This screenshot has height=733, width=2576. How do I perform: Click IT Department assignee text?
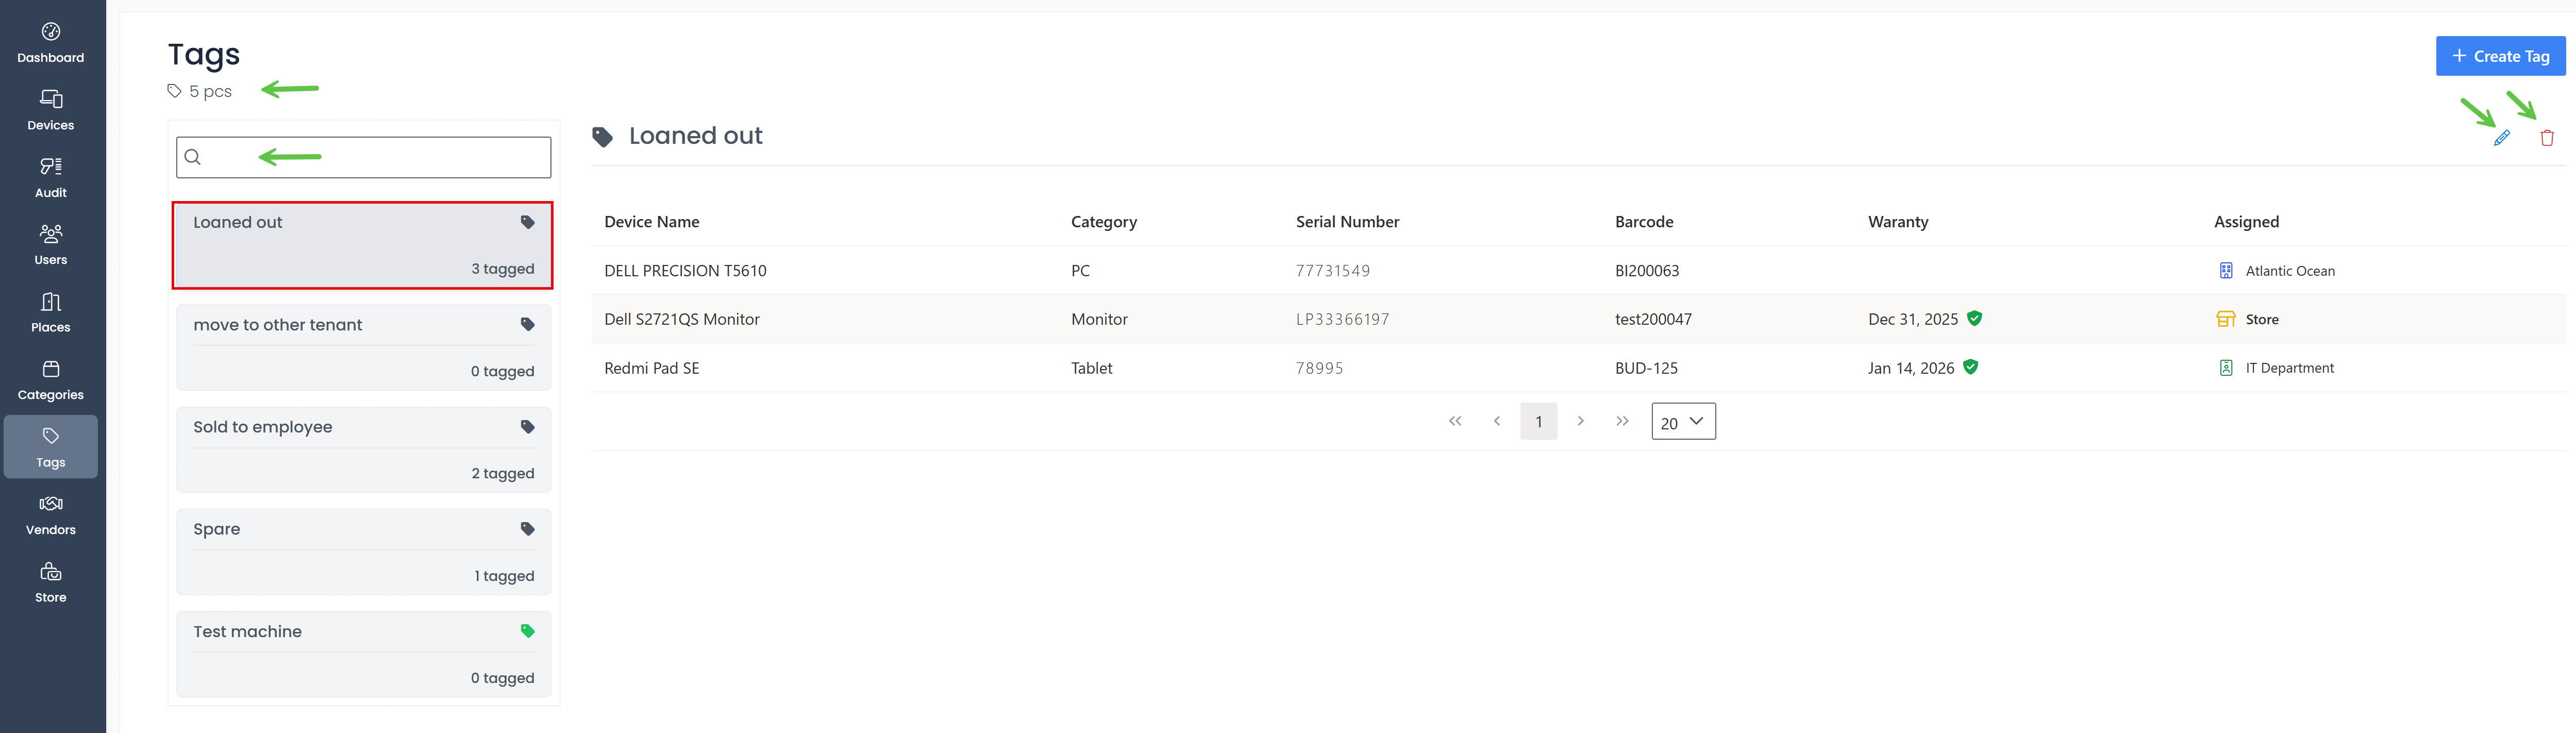pyautogui.click(x=2289, y=368)
